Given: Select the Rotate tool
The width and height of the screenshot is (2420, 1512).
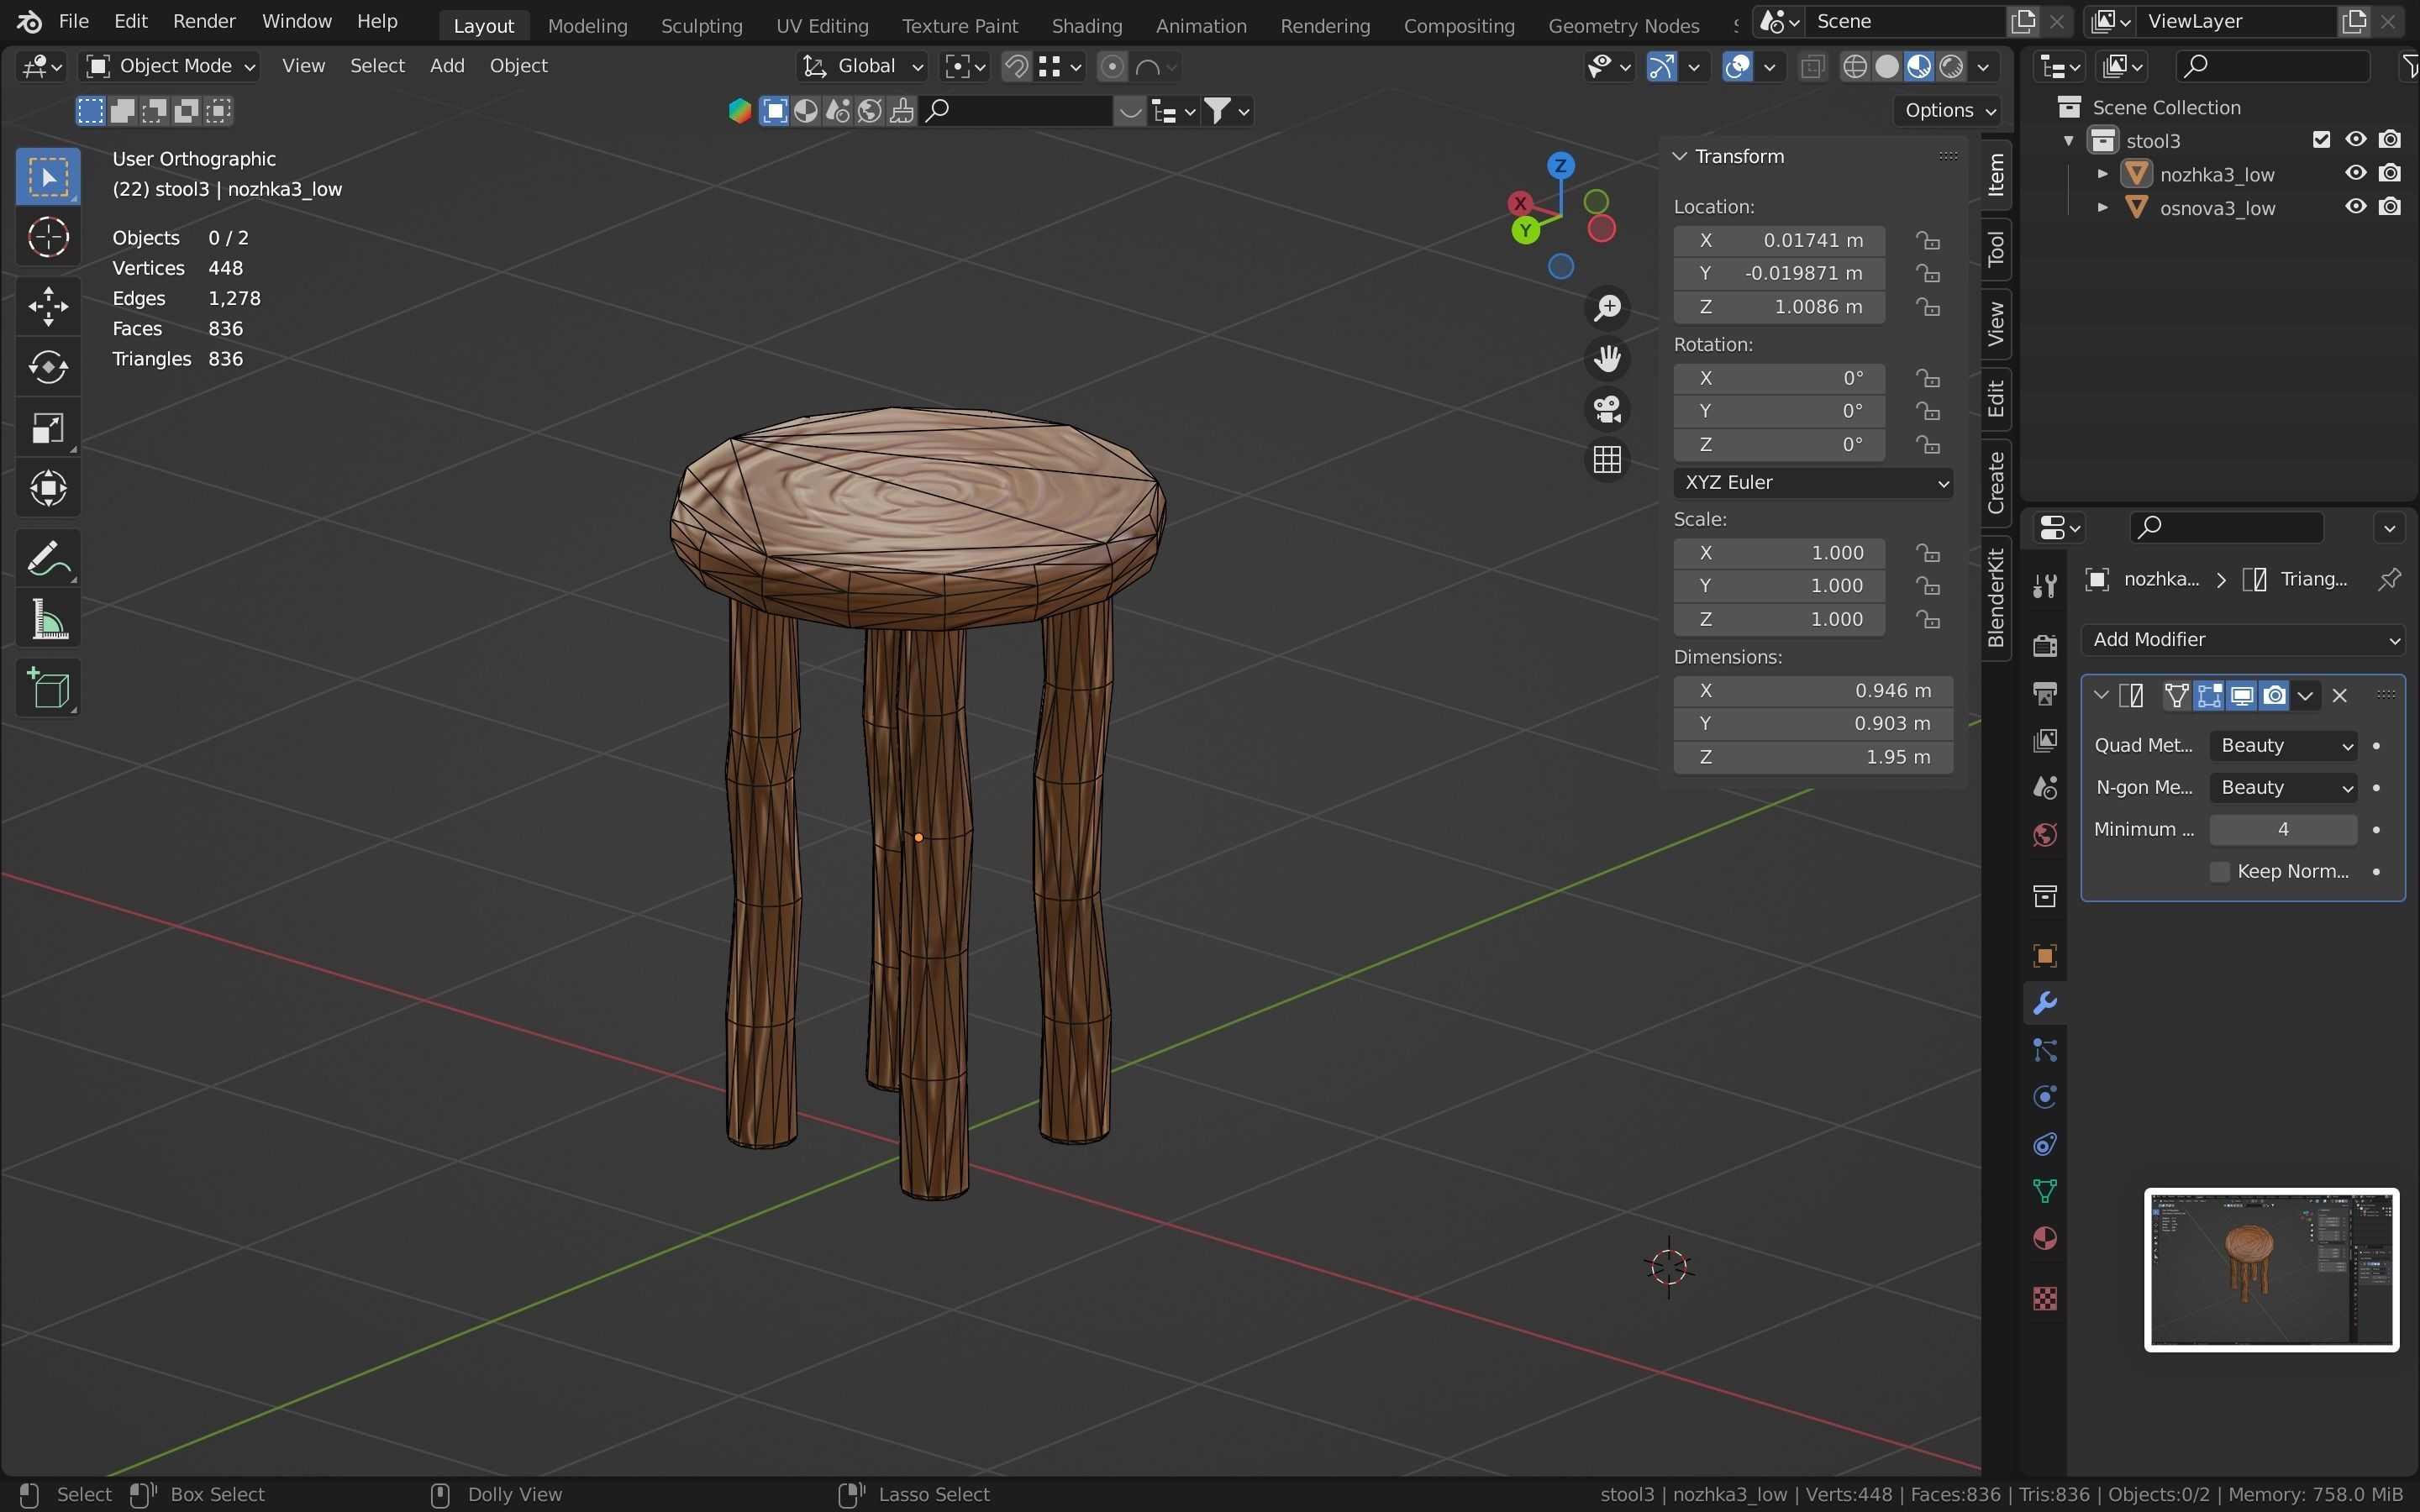Looking at the screenshot, I should [48, 367].
